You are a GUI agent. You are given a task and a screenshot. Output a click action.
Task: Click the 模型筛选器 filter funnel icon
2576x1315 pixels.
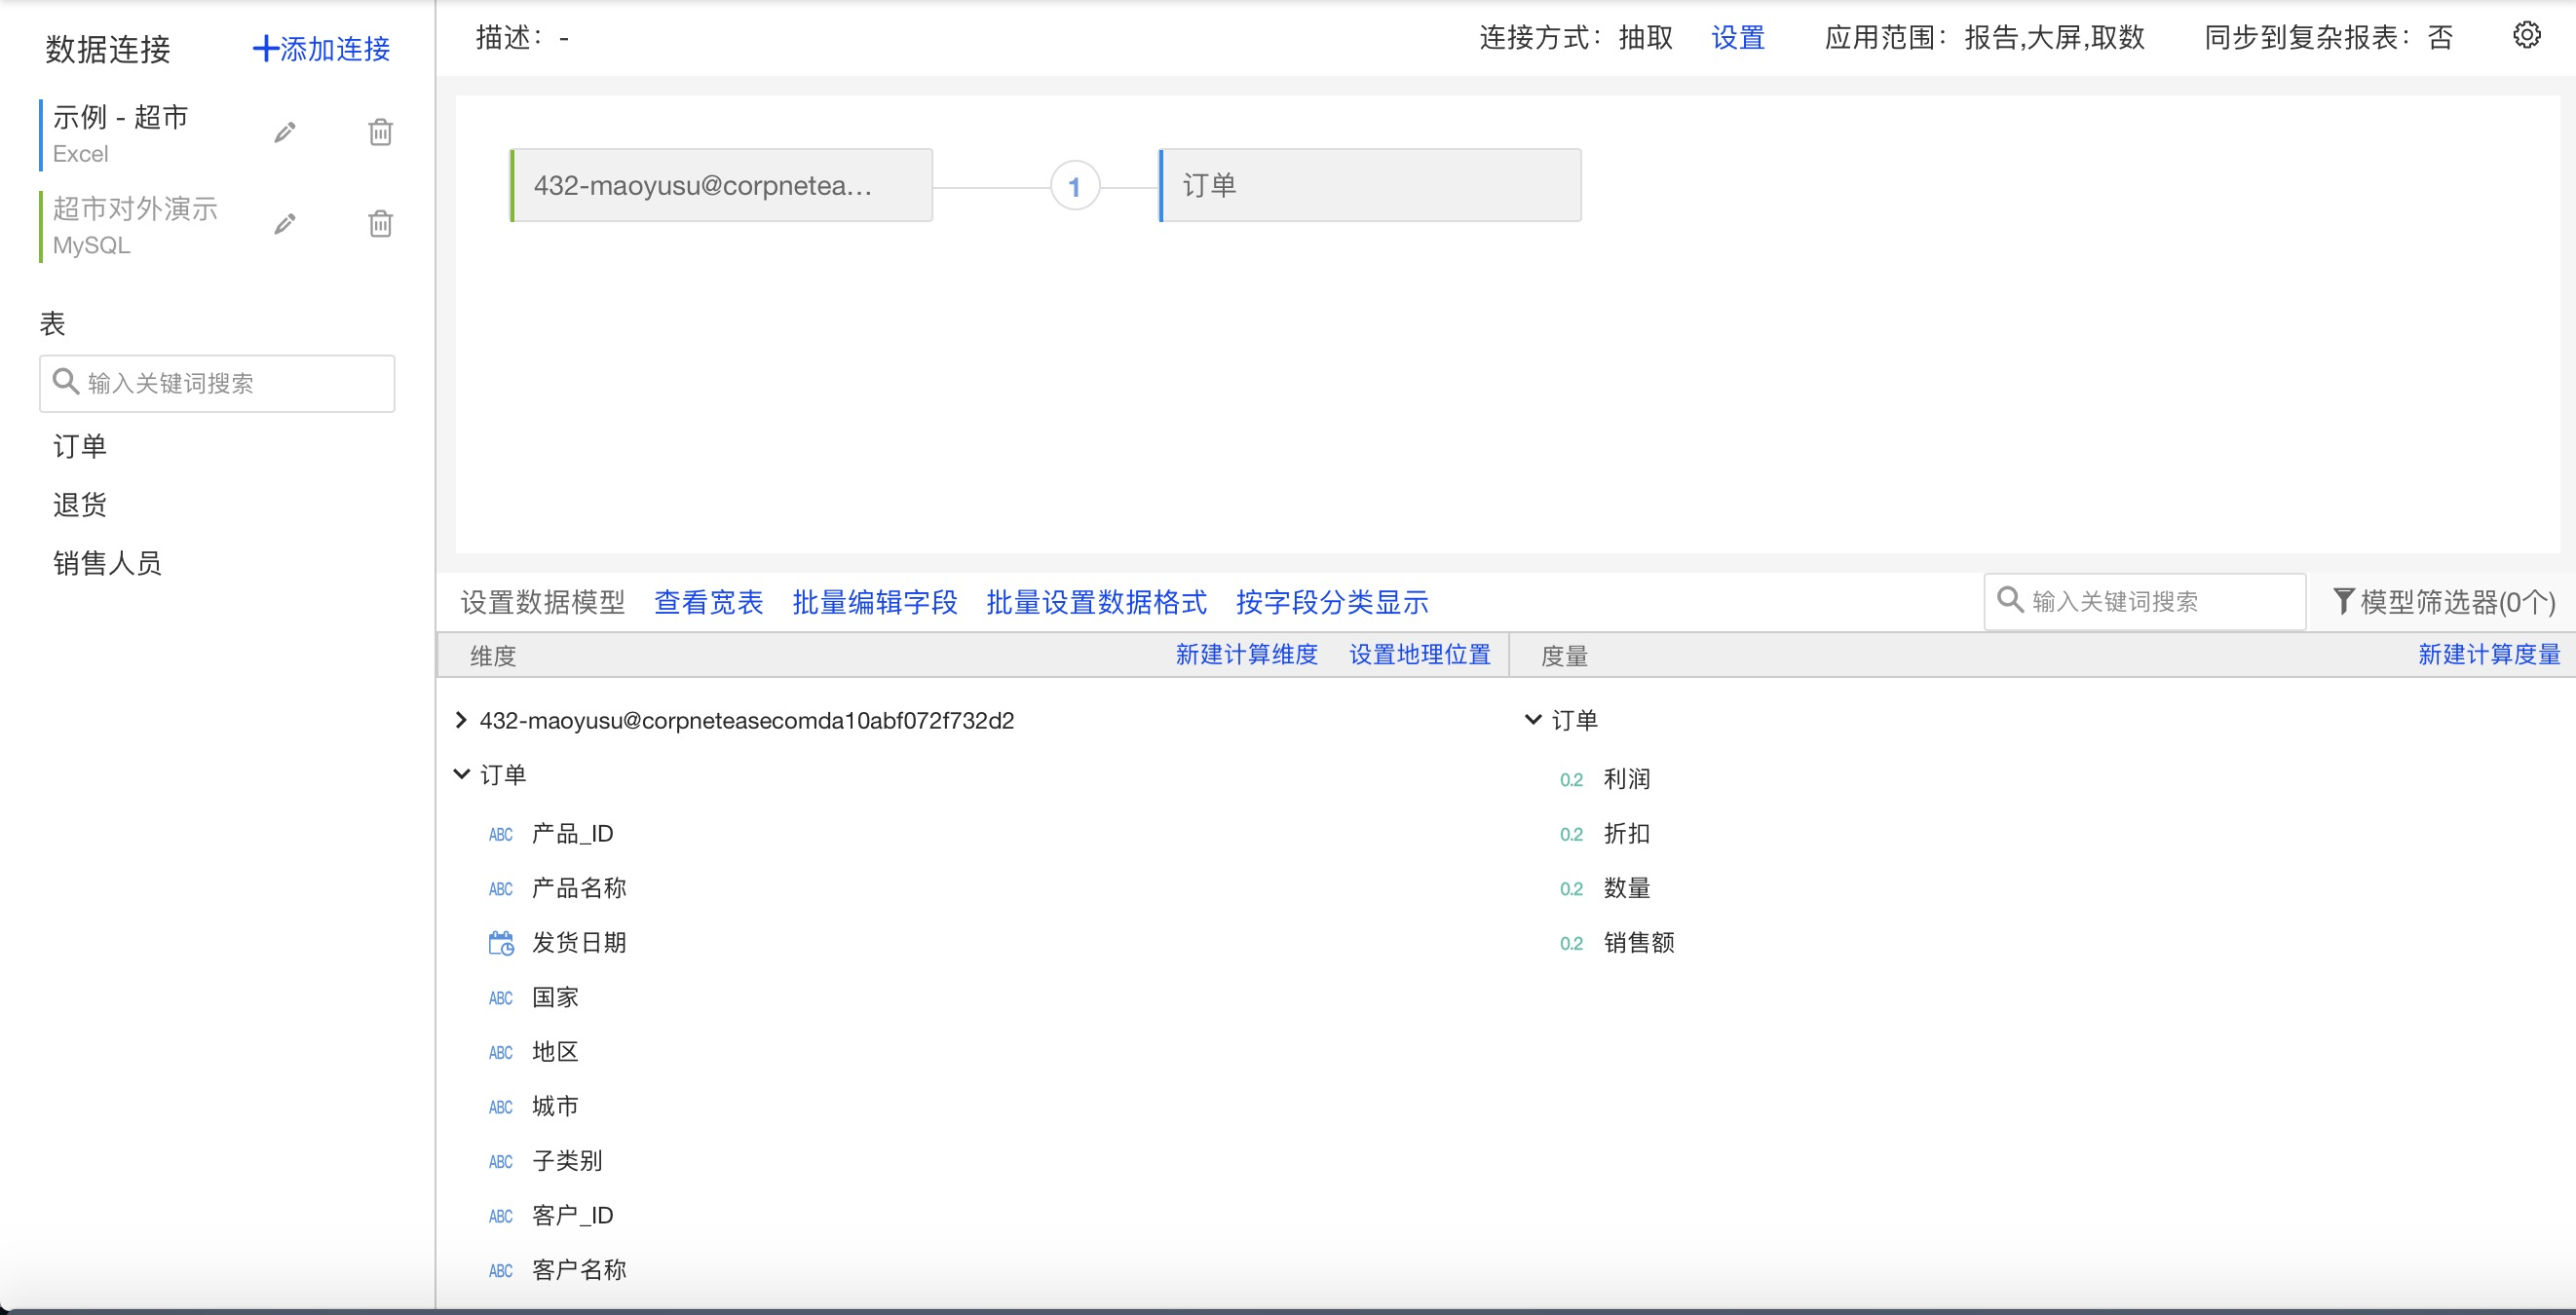coord(2343,601)
